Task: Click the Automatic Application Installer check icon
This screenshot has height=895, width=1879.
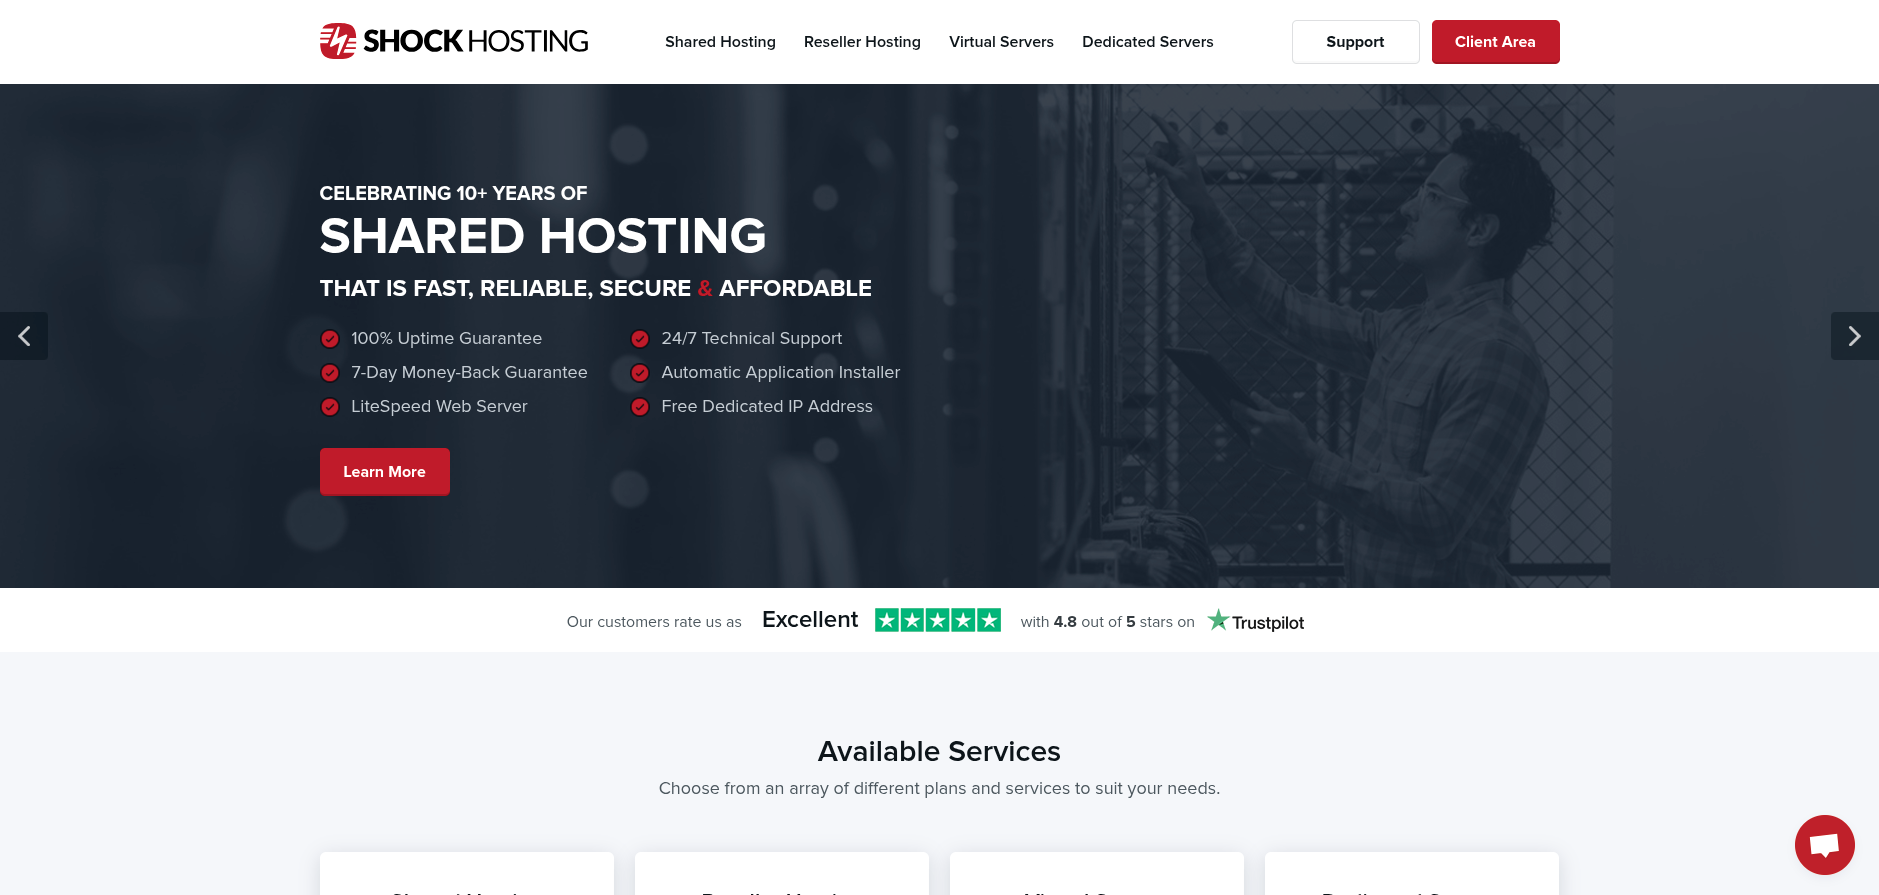Action: [640, 373]
